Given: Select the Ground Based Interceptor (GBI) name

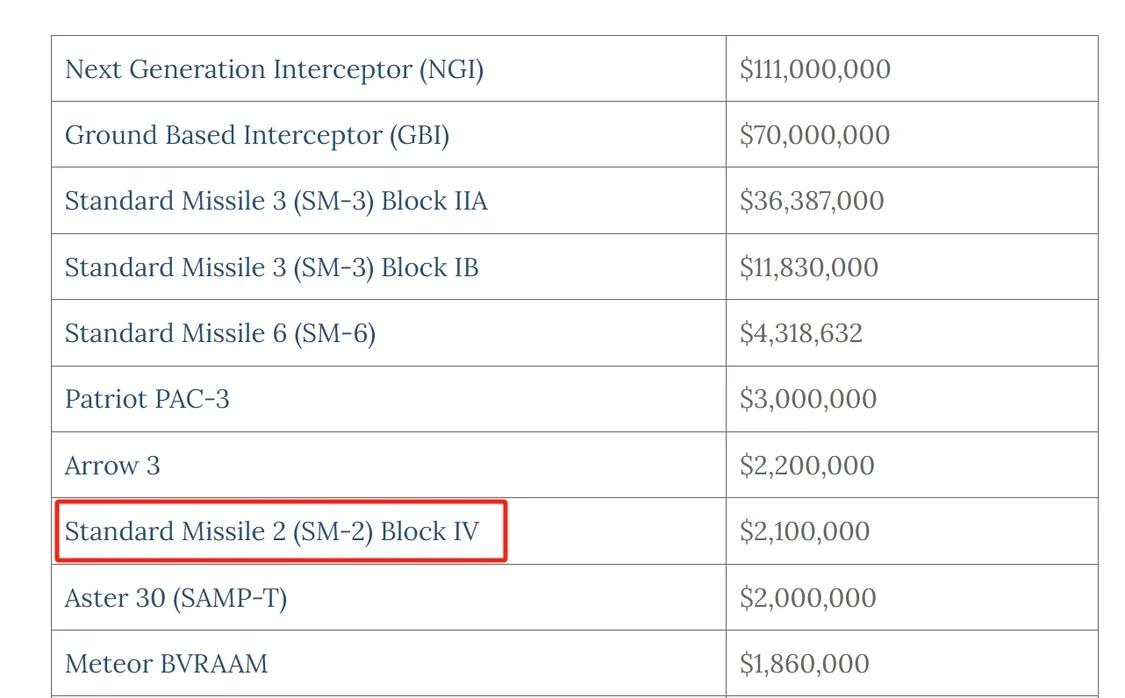Looking at the screenshot, I should 257,135.
